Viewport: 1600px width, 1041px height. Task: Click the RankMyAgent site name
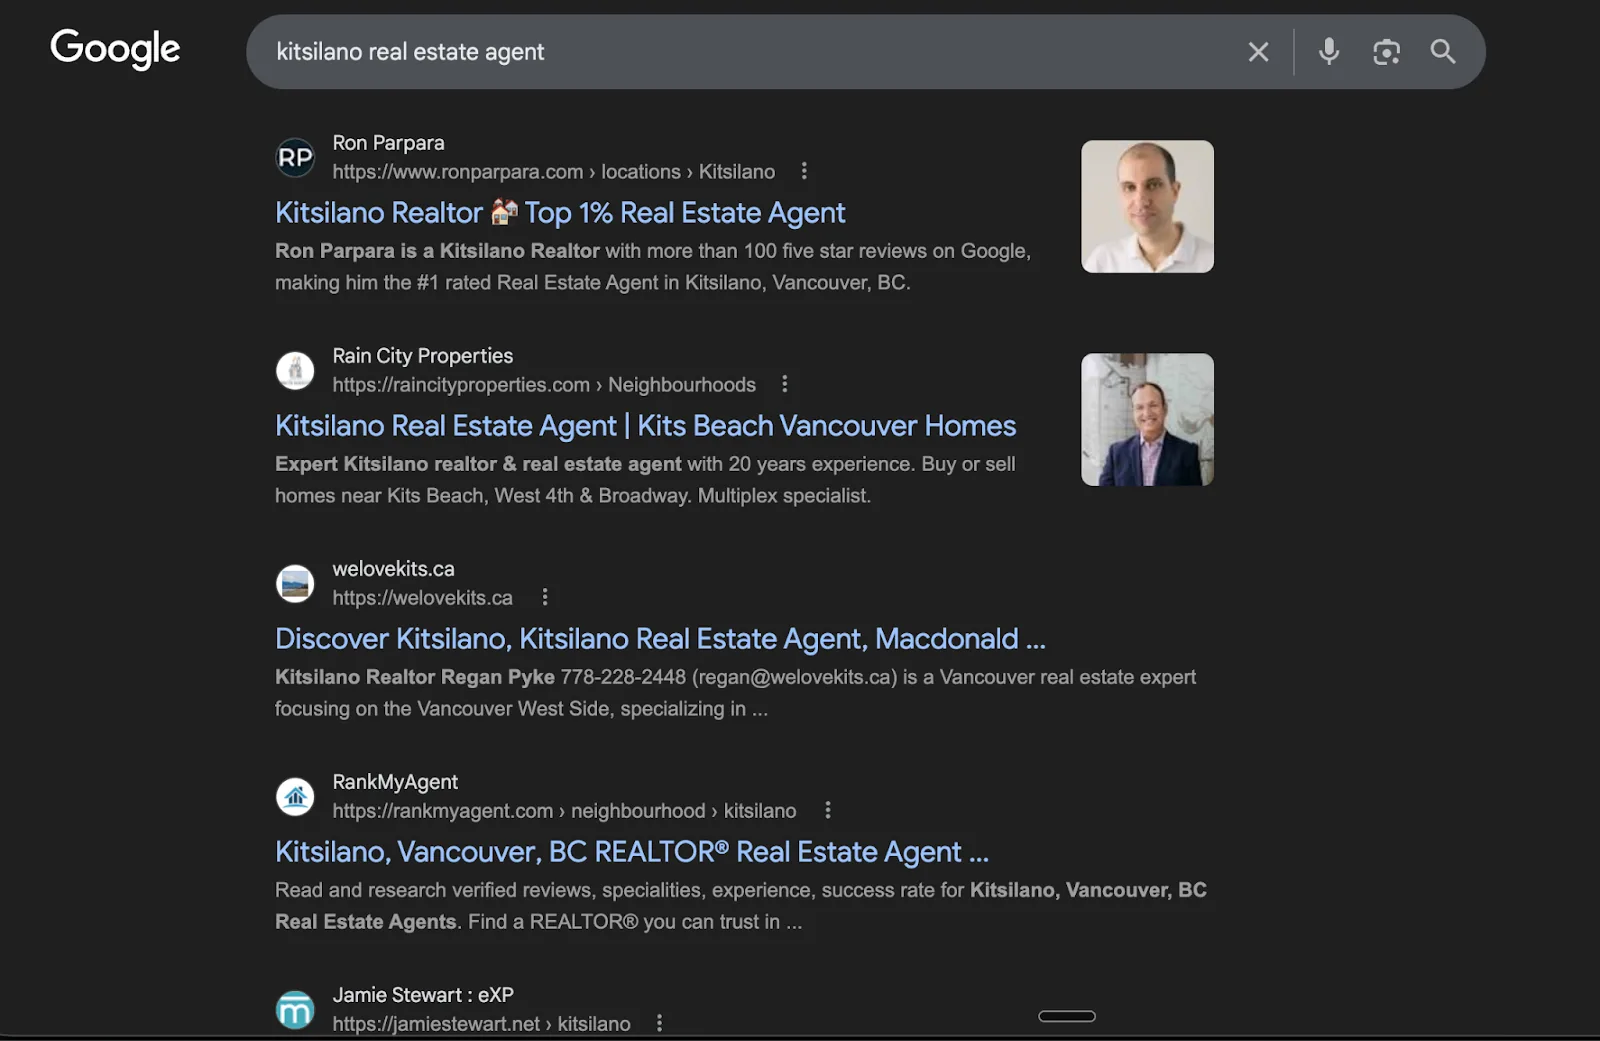pyautogui.click(x=395, y=782)
